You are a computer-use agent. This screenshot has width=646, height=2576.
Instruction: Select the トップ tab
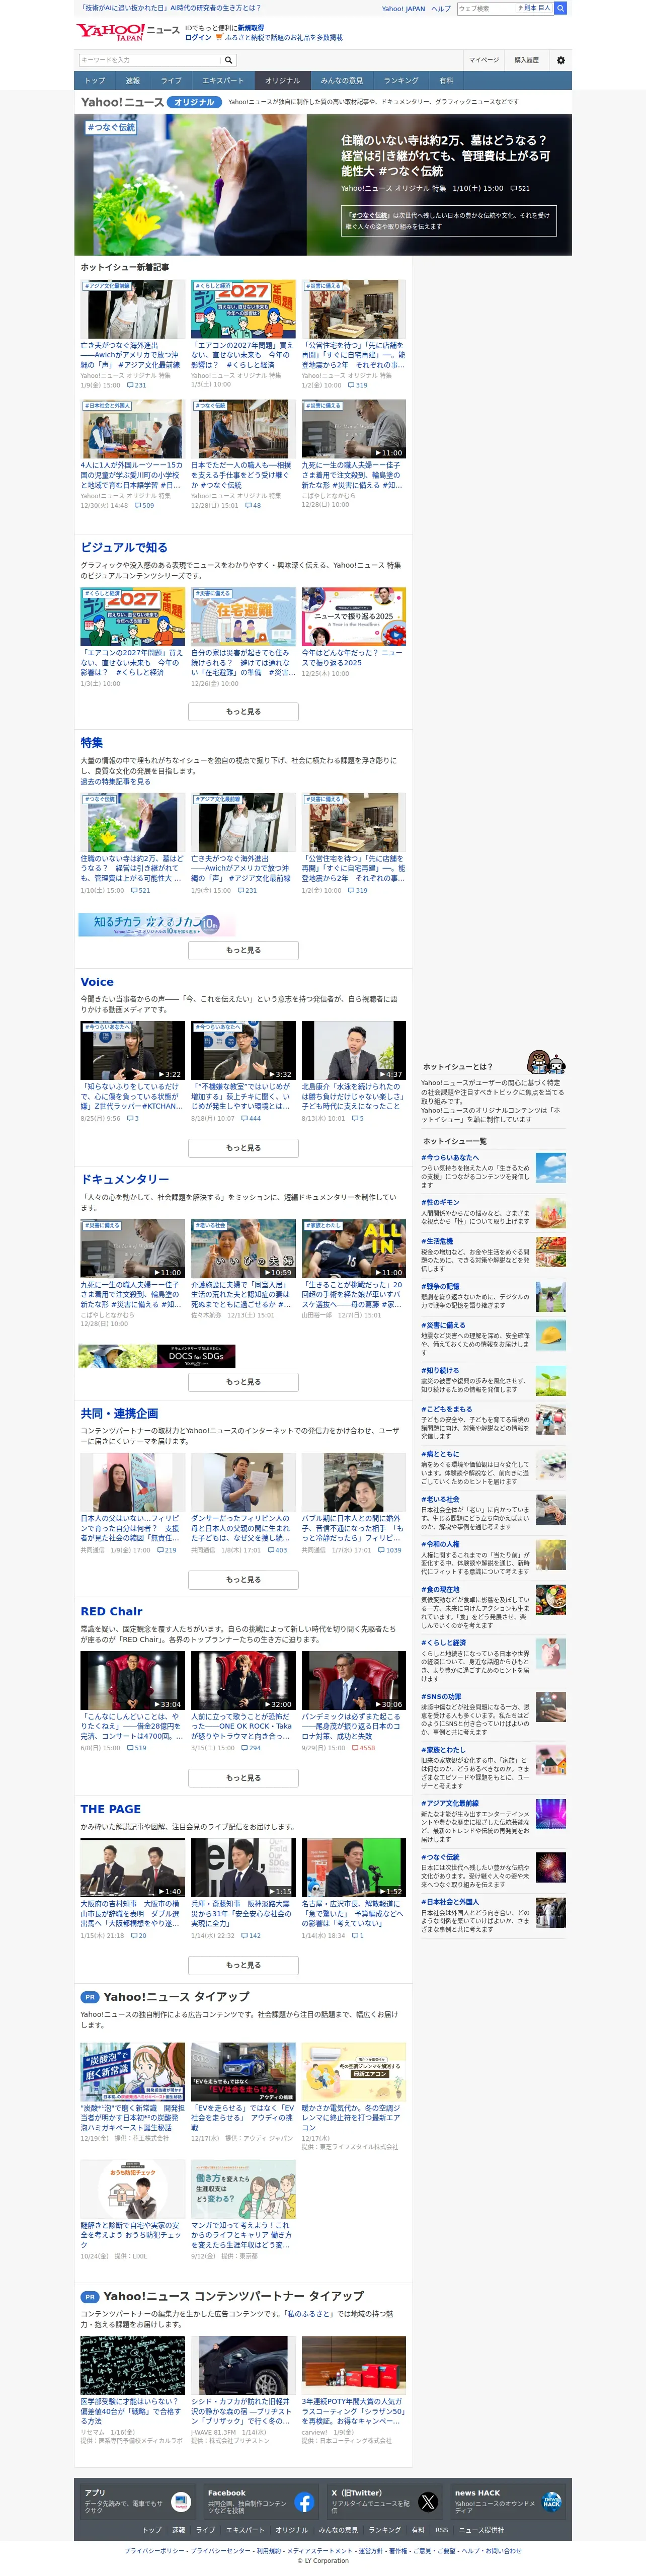95,80
